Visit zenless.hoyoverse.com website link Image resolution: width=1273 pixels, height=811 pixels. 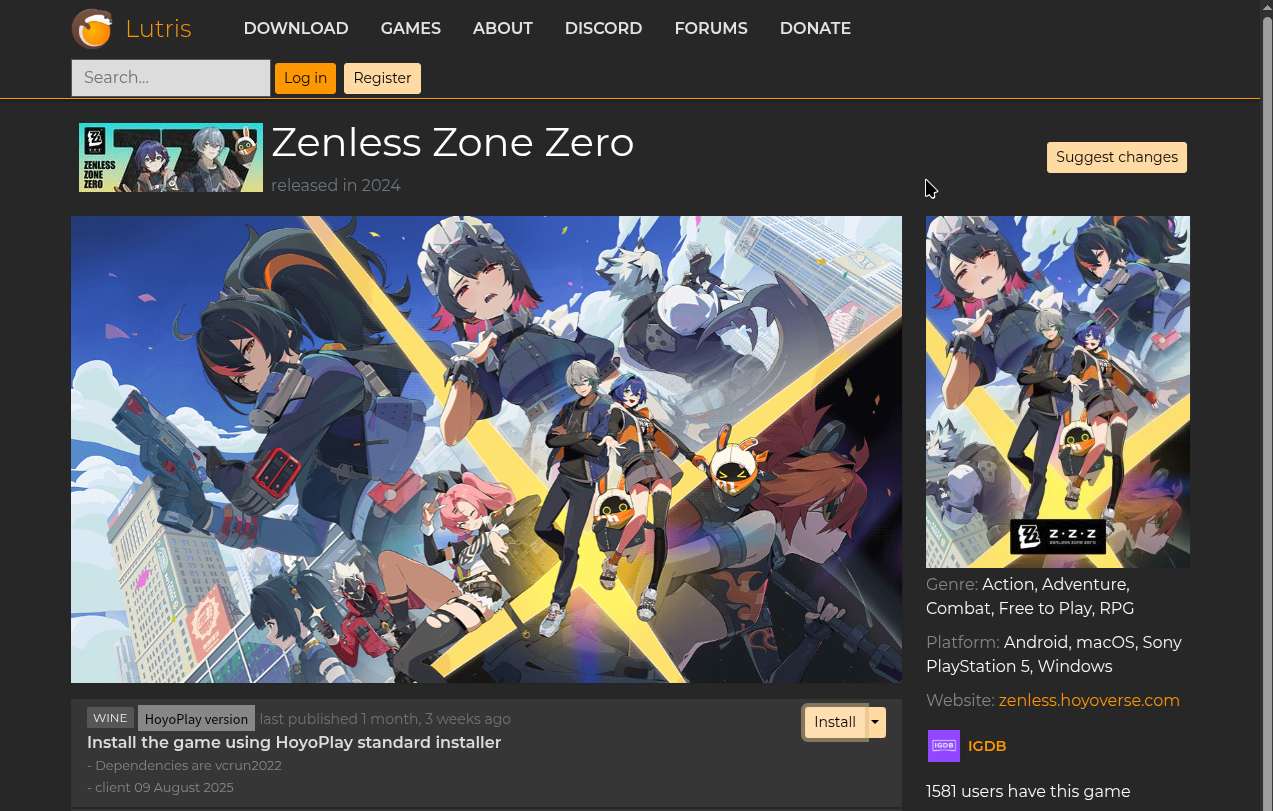pos(1088,700)
